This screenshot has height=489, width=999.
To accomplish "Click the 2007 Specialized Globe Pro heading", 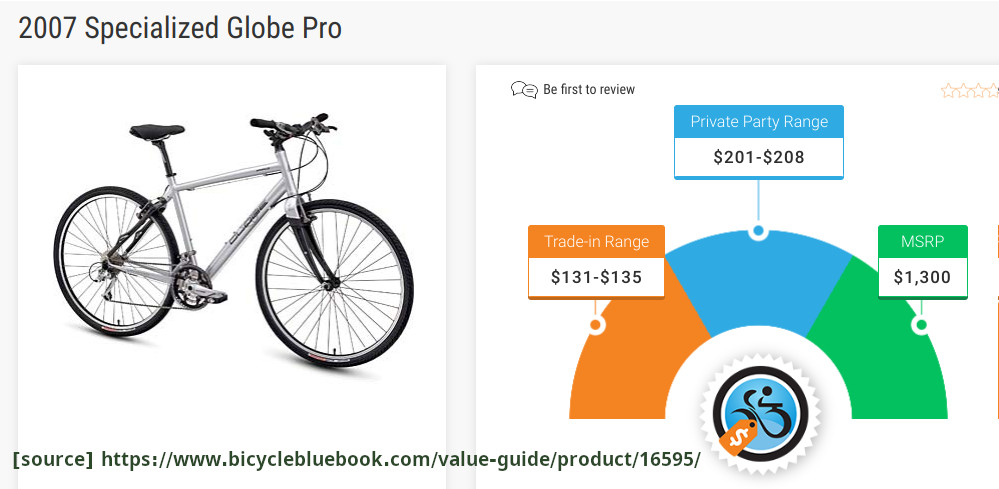I will click(x=180, y=29).
